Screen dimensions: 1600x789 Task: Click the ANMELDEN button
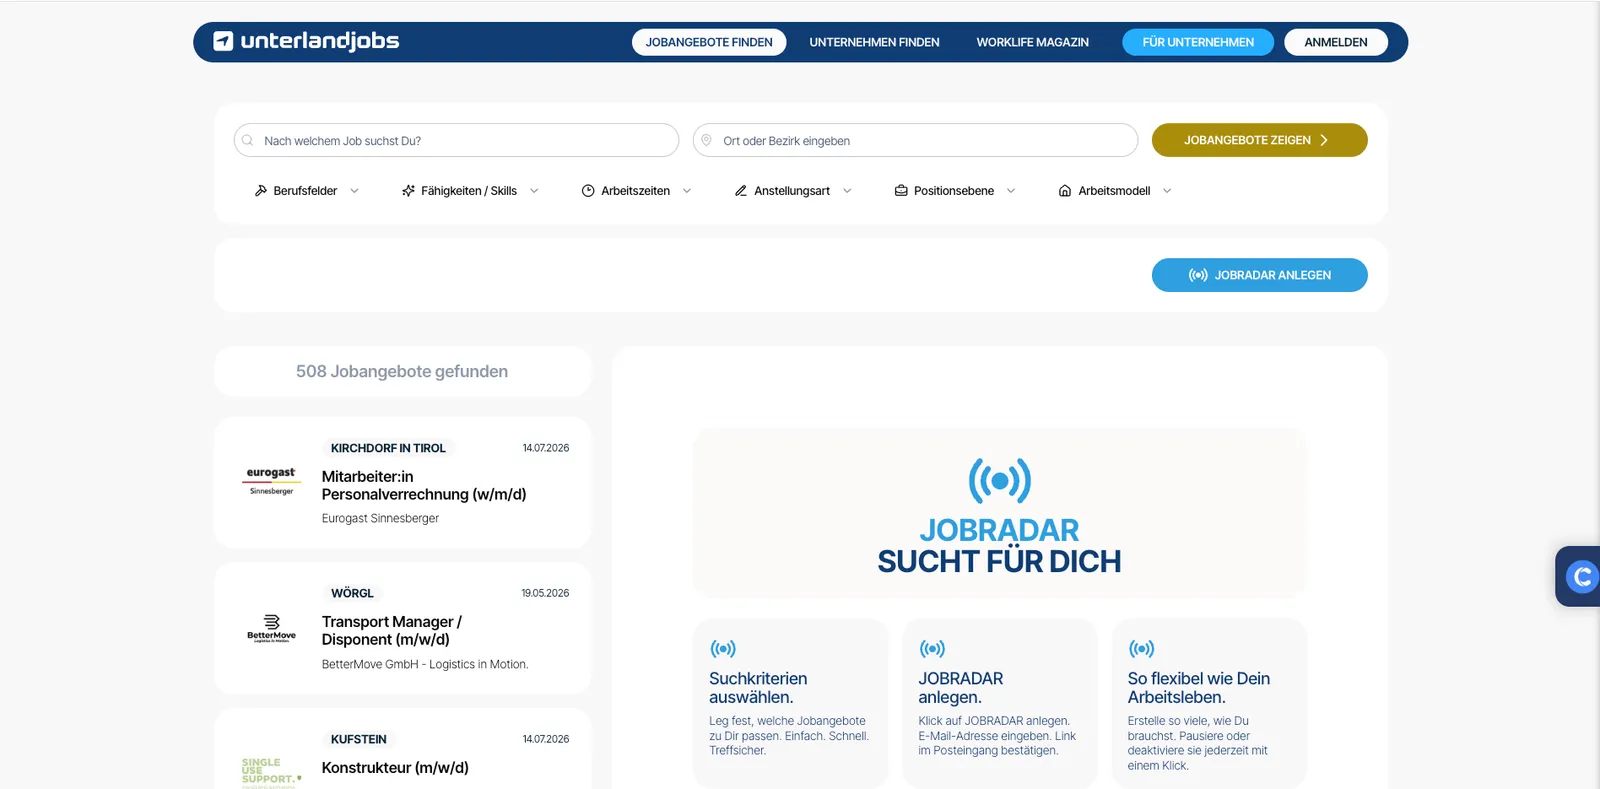click(x=1336, y=42)
